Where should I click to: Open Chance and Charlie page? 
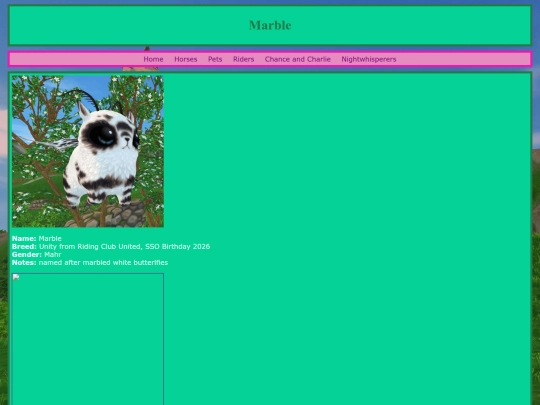tap(298, 59)
